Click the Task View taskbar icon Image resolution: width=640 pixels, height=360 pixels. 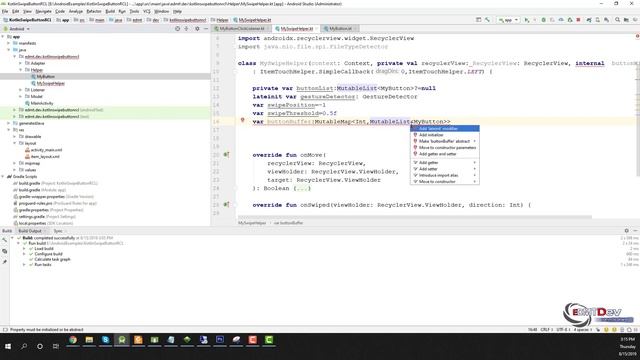(x=56, y=347)
